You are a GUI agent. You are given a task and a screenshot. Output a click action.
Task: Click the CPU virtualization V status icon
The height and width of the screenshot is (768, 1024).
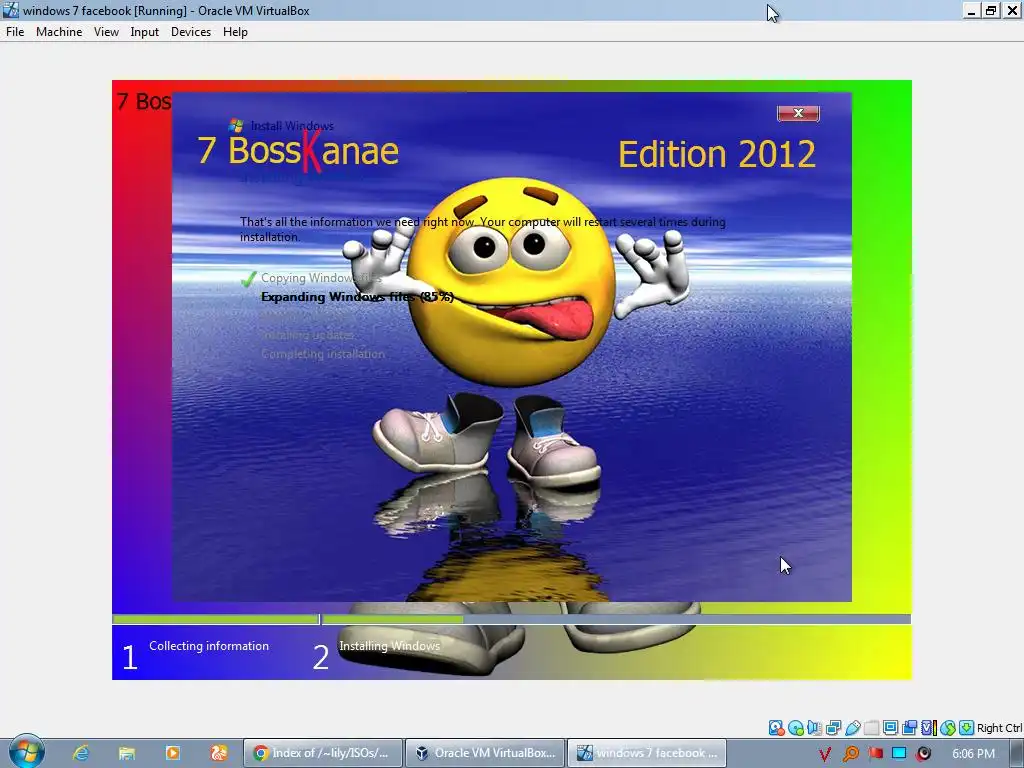929,728
